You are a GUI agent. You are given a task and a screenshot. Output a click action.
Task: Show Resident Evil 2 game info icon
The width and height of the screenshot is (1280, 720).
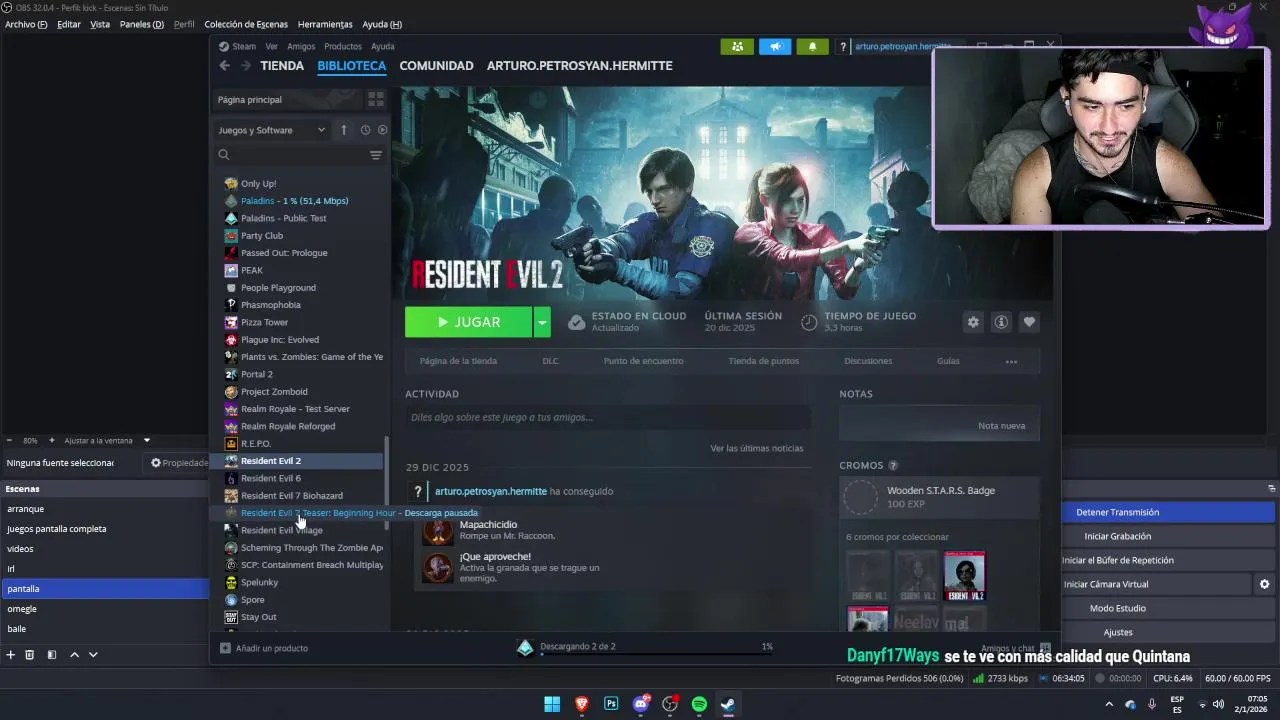1001,322
